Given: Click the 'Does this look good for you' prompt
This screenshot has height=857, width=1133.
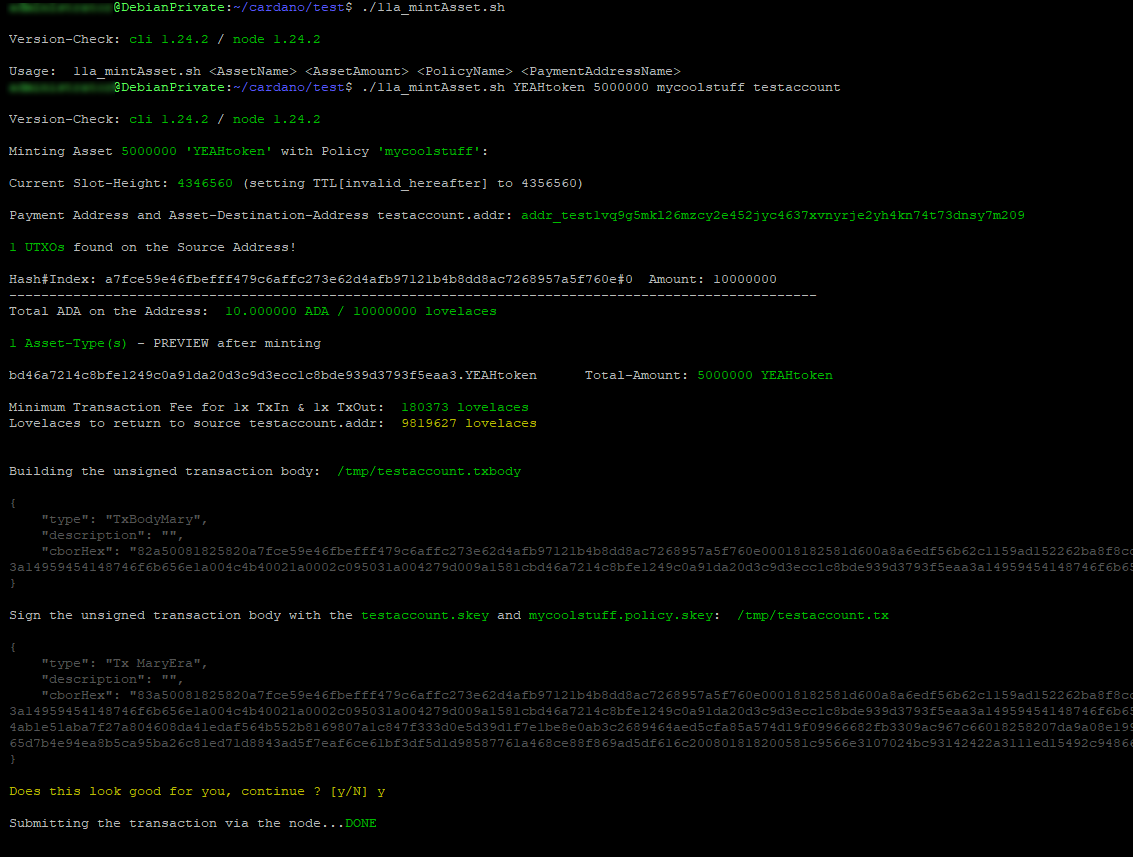Looking at the screenshot, I should [197, 791].
